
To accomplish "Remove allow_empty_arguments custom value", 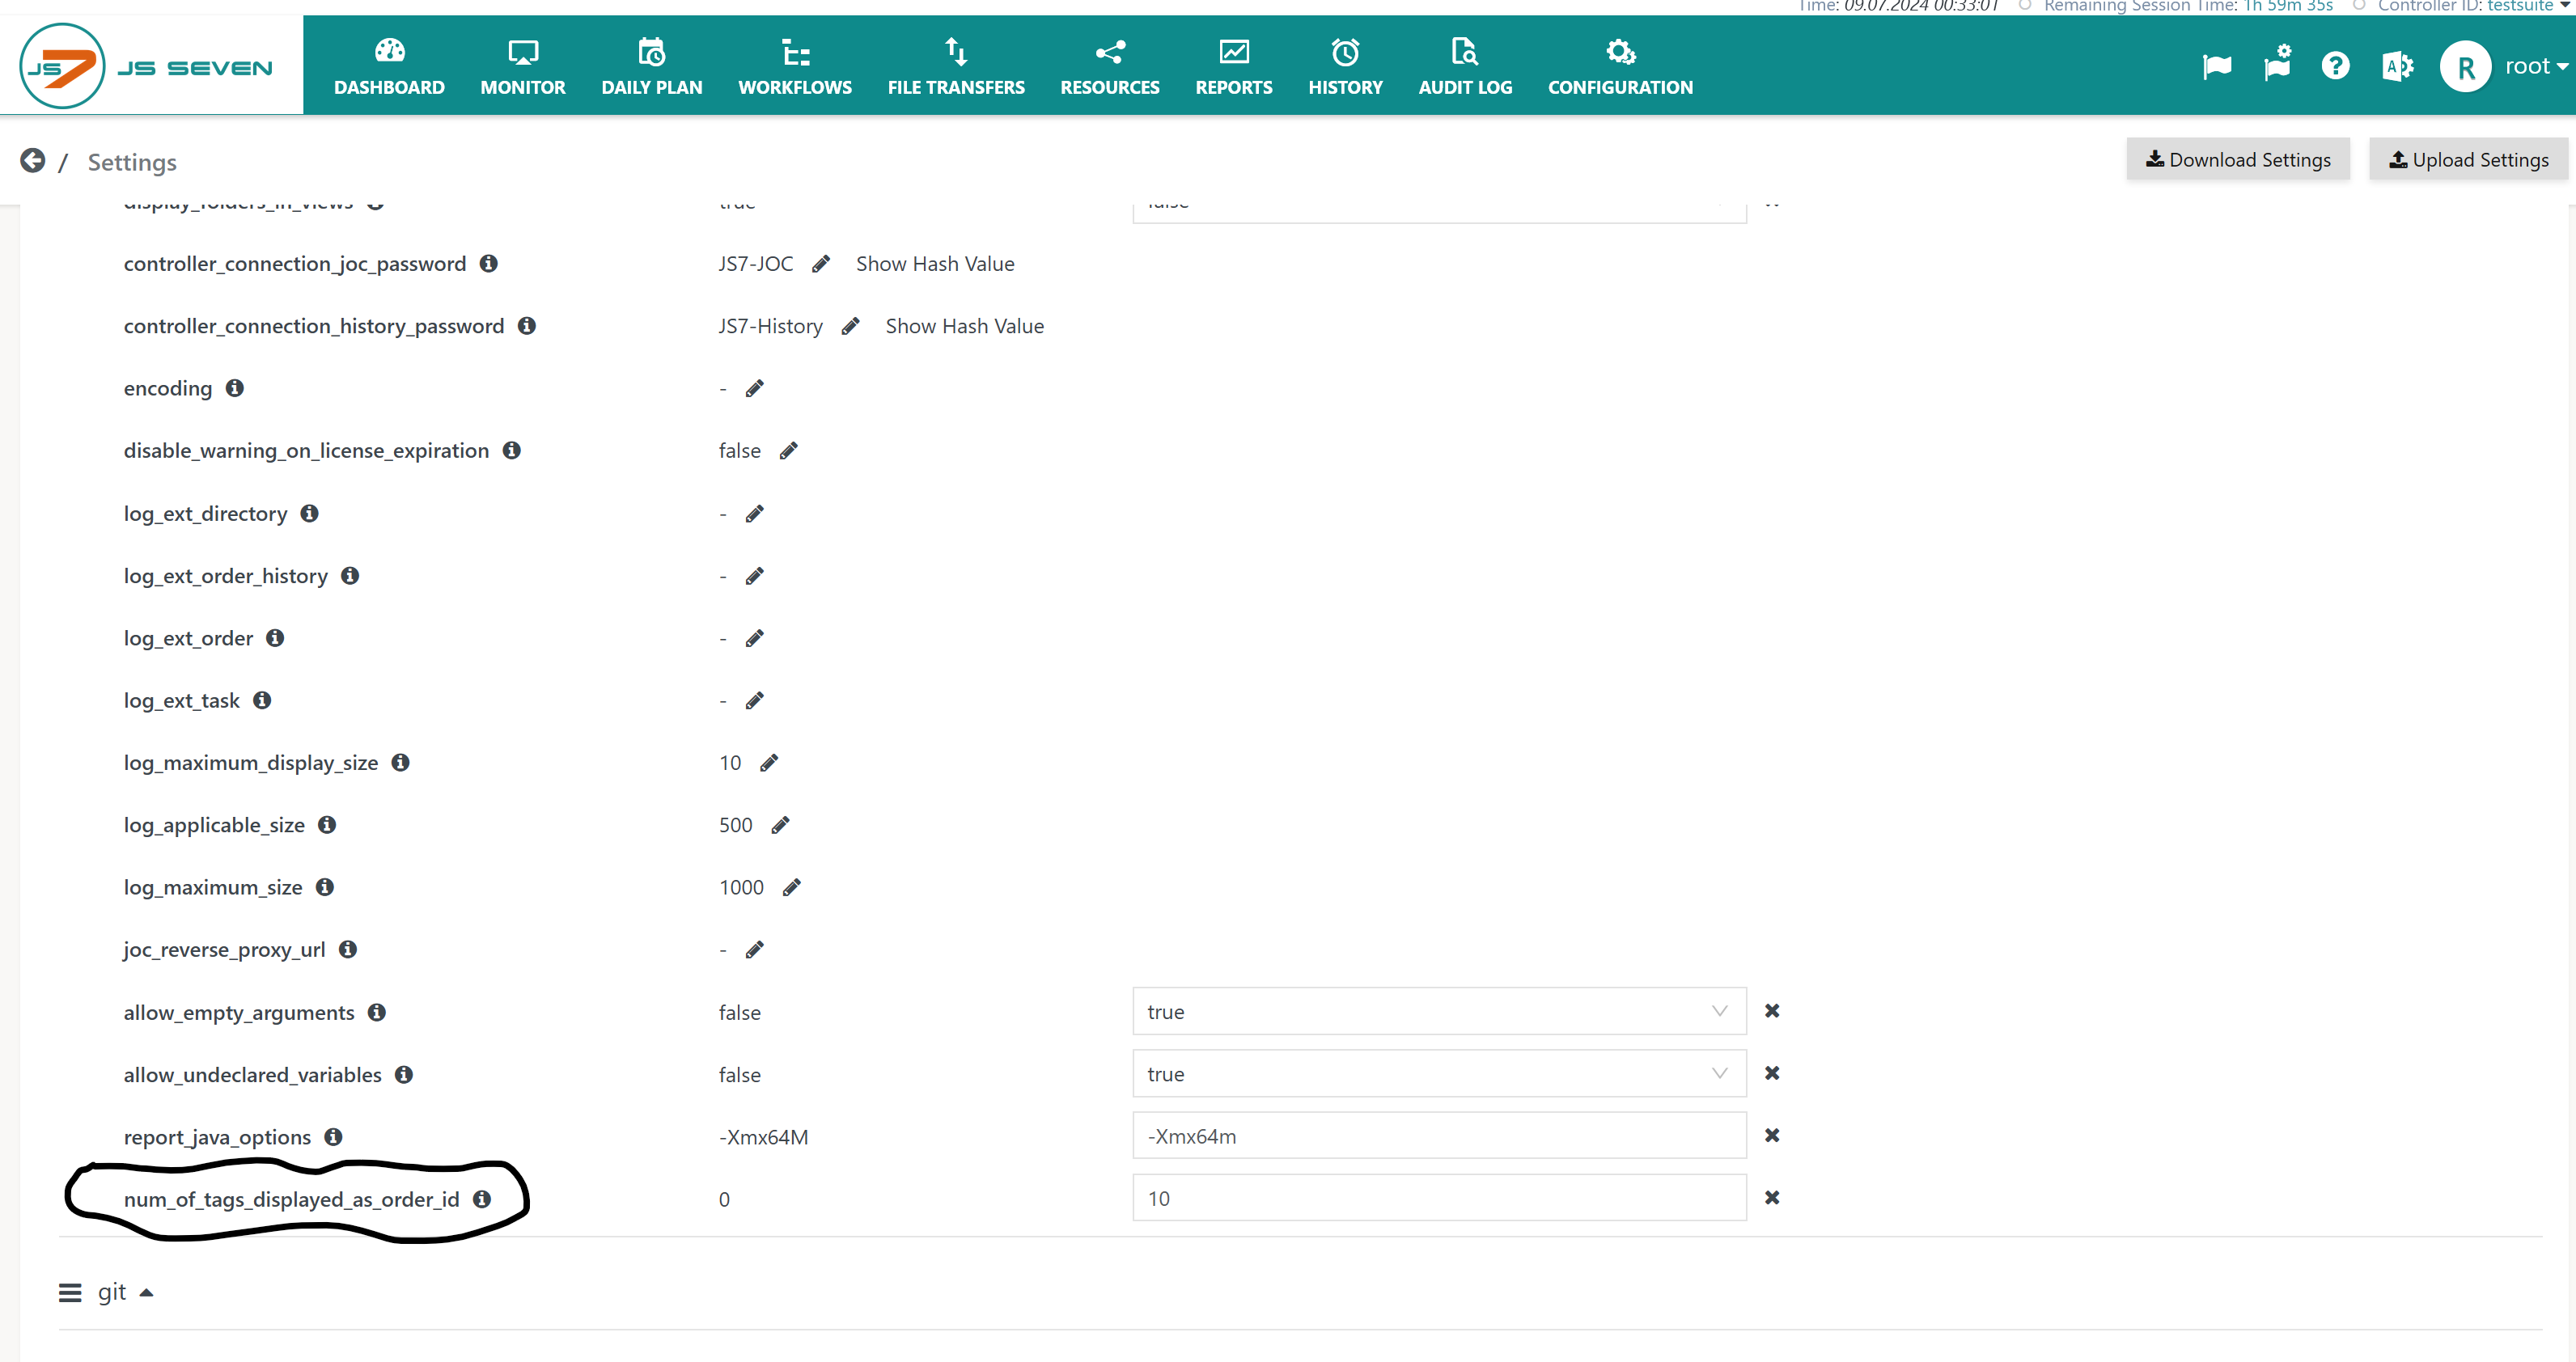I will pos(1771,1011).
